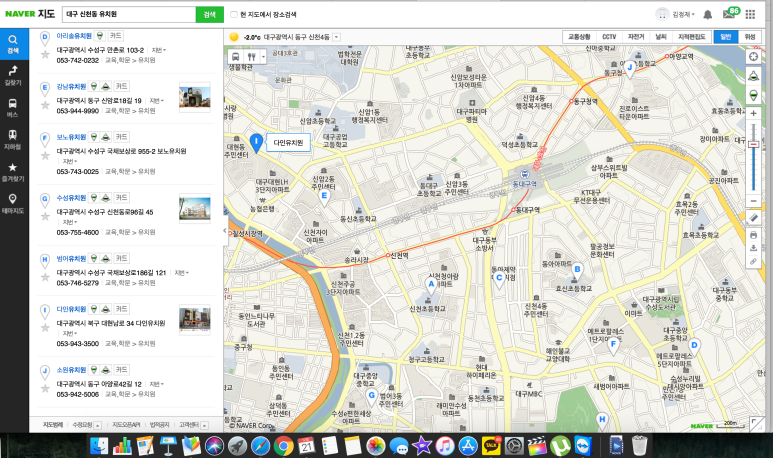The height and width of the screenshot is (458, 773).
Task: Click the map zoom in plus button
Action: [x=753, y=113]
